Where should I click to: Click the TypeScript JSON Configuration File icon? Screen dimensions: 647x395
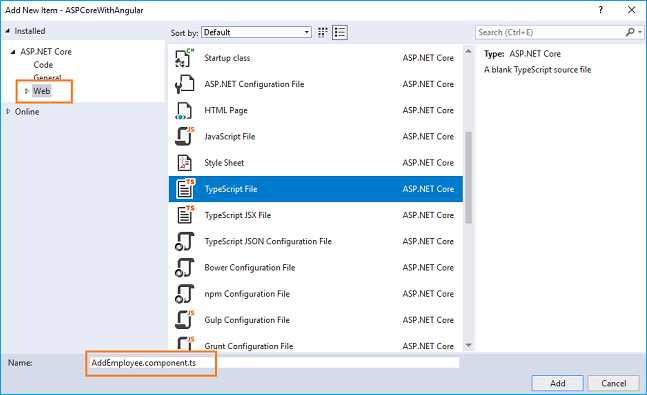click(x=184, y=241)
